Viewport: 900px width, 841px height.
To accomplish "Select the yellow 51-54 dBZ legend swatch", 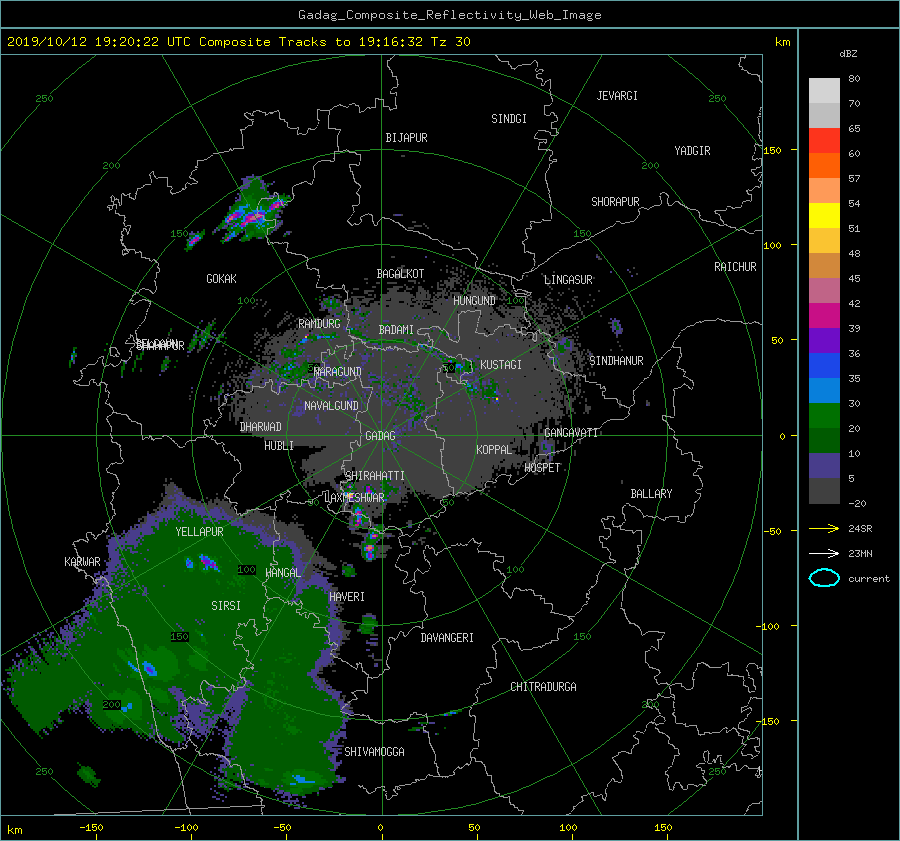I will (824, 215).
